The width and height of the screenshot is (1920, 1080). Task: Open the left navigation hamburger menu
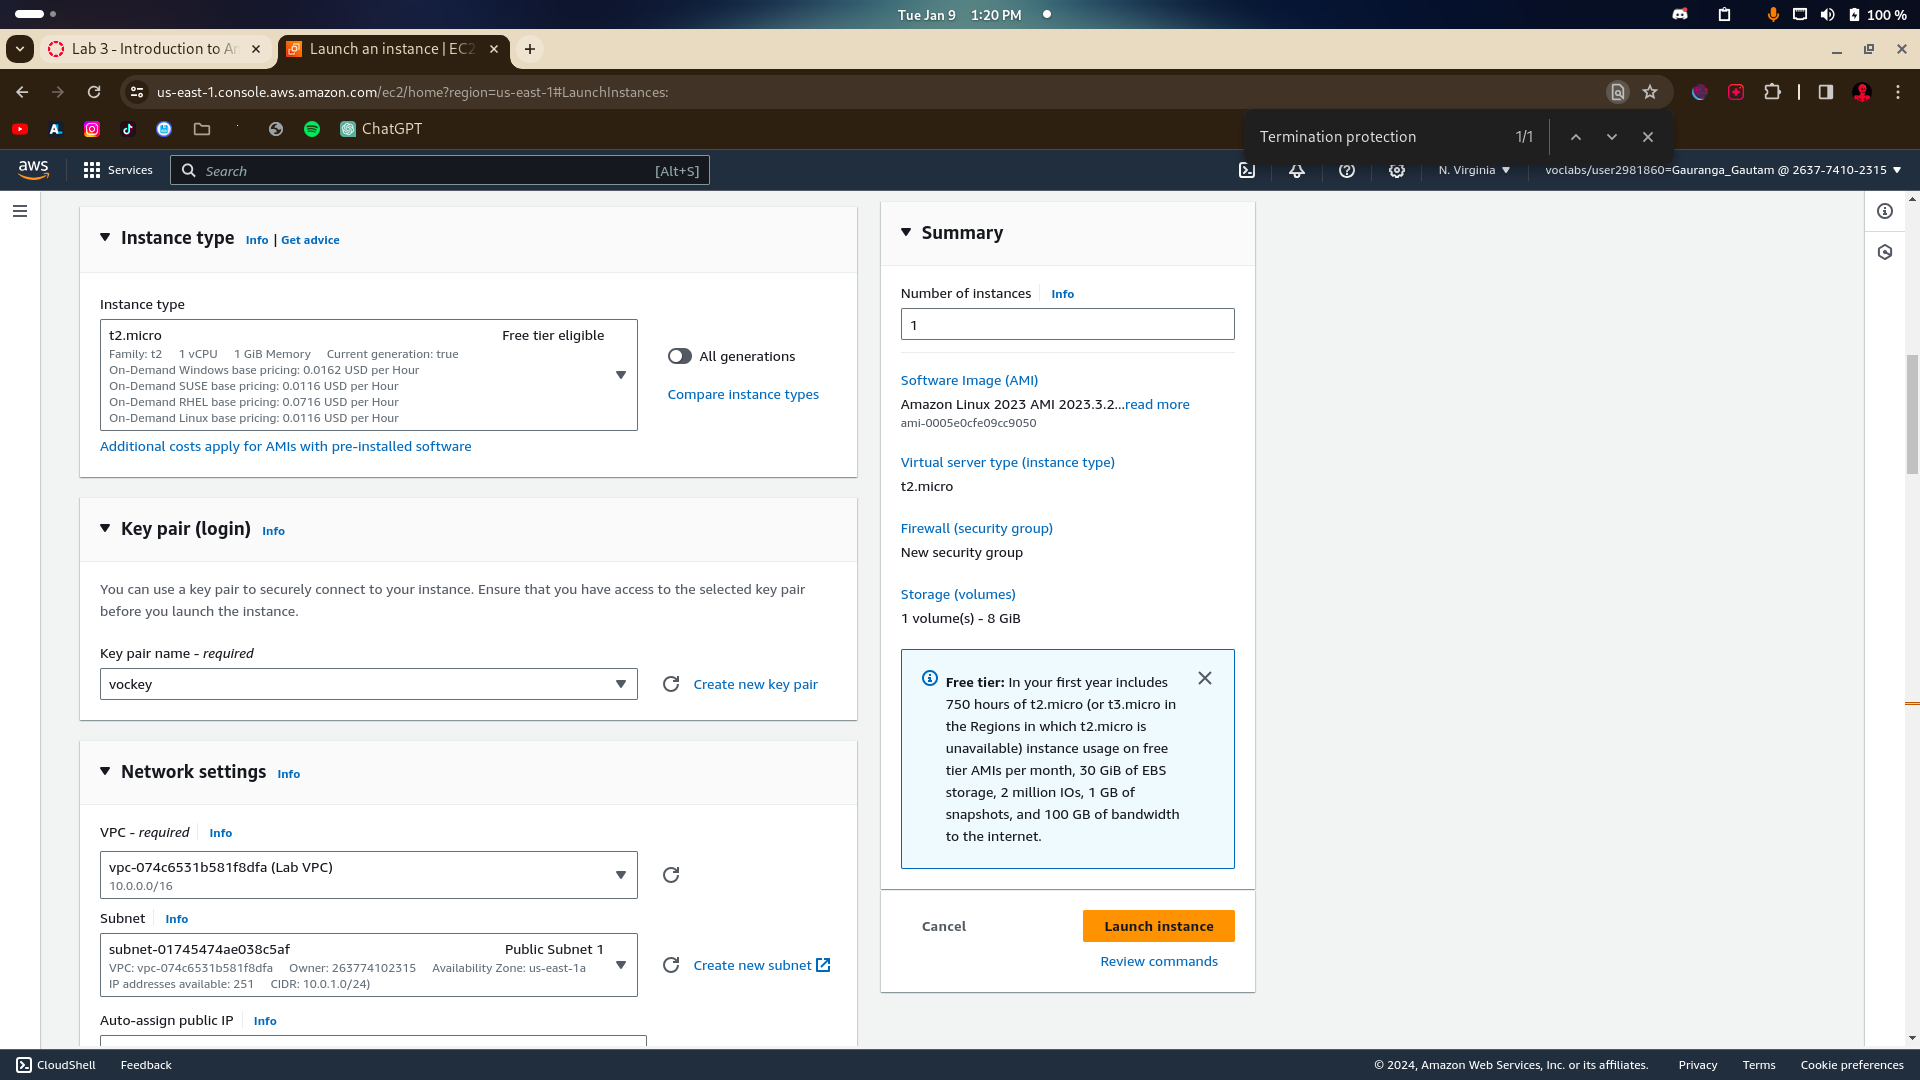click(x=20, y=211)
